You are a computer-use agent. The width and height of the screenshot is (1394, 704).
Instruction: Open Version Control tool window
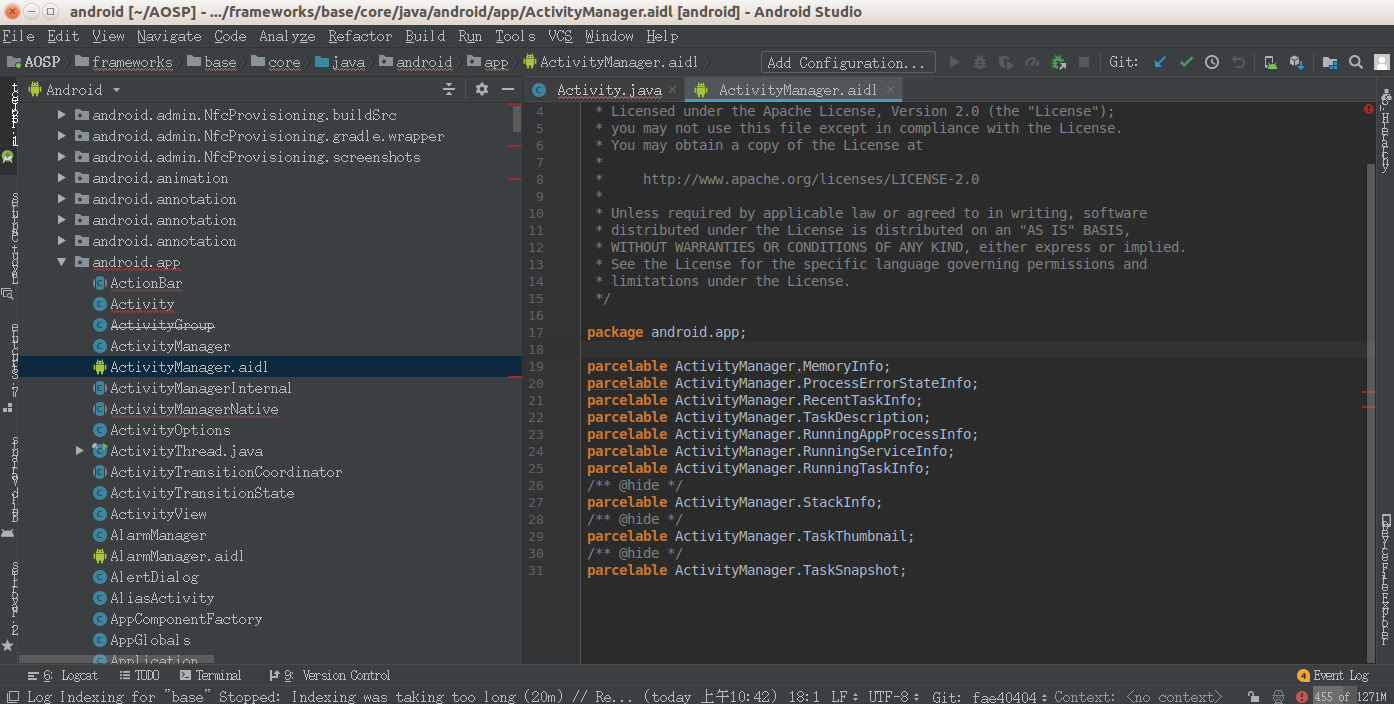[x=329, y=675]
